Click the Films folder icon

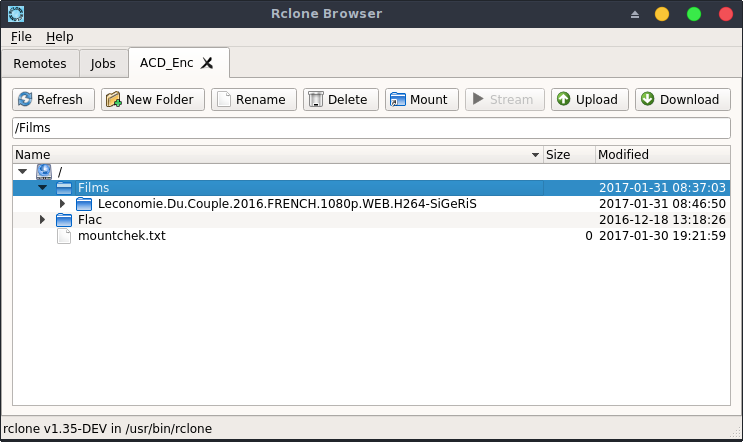[64, 188]
